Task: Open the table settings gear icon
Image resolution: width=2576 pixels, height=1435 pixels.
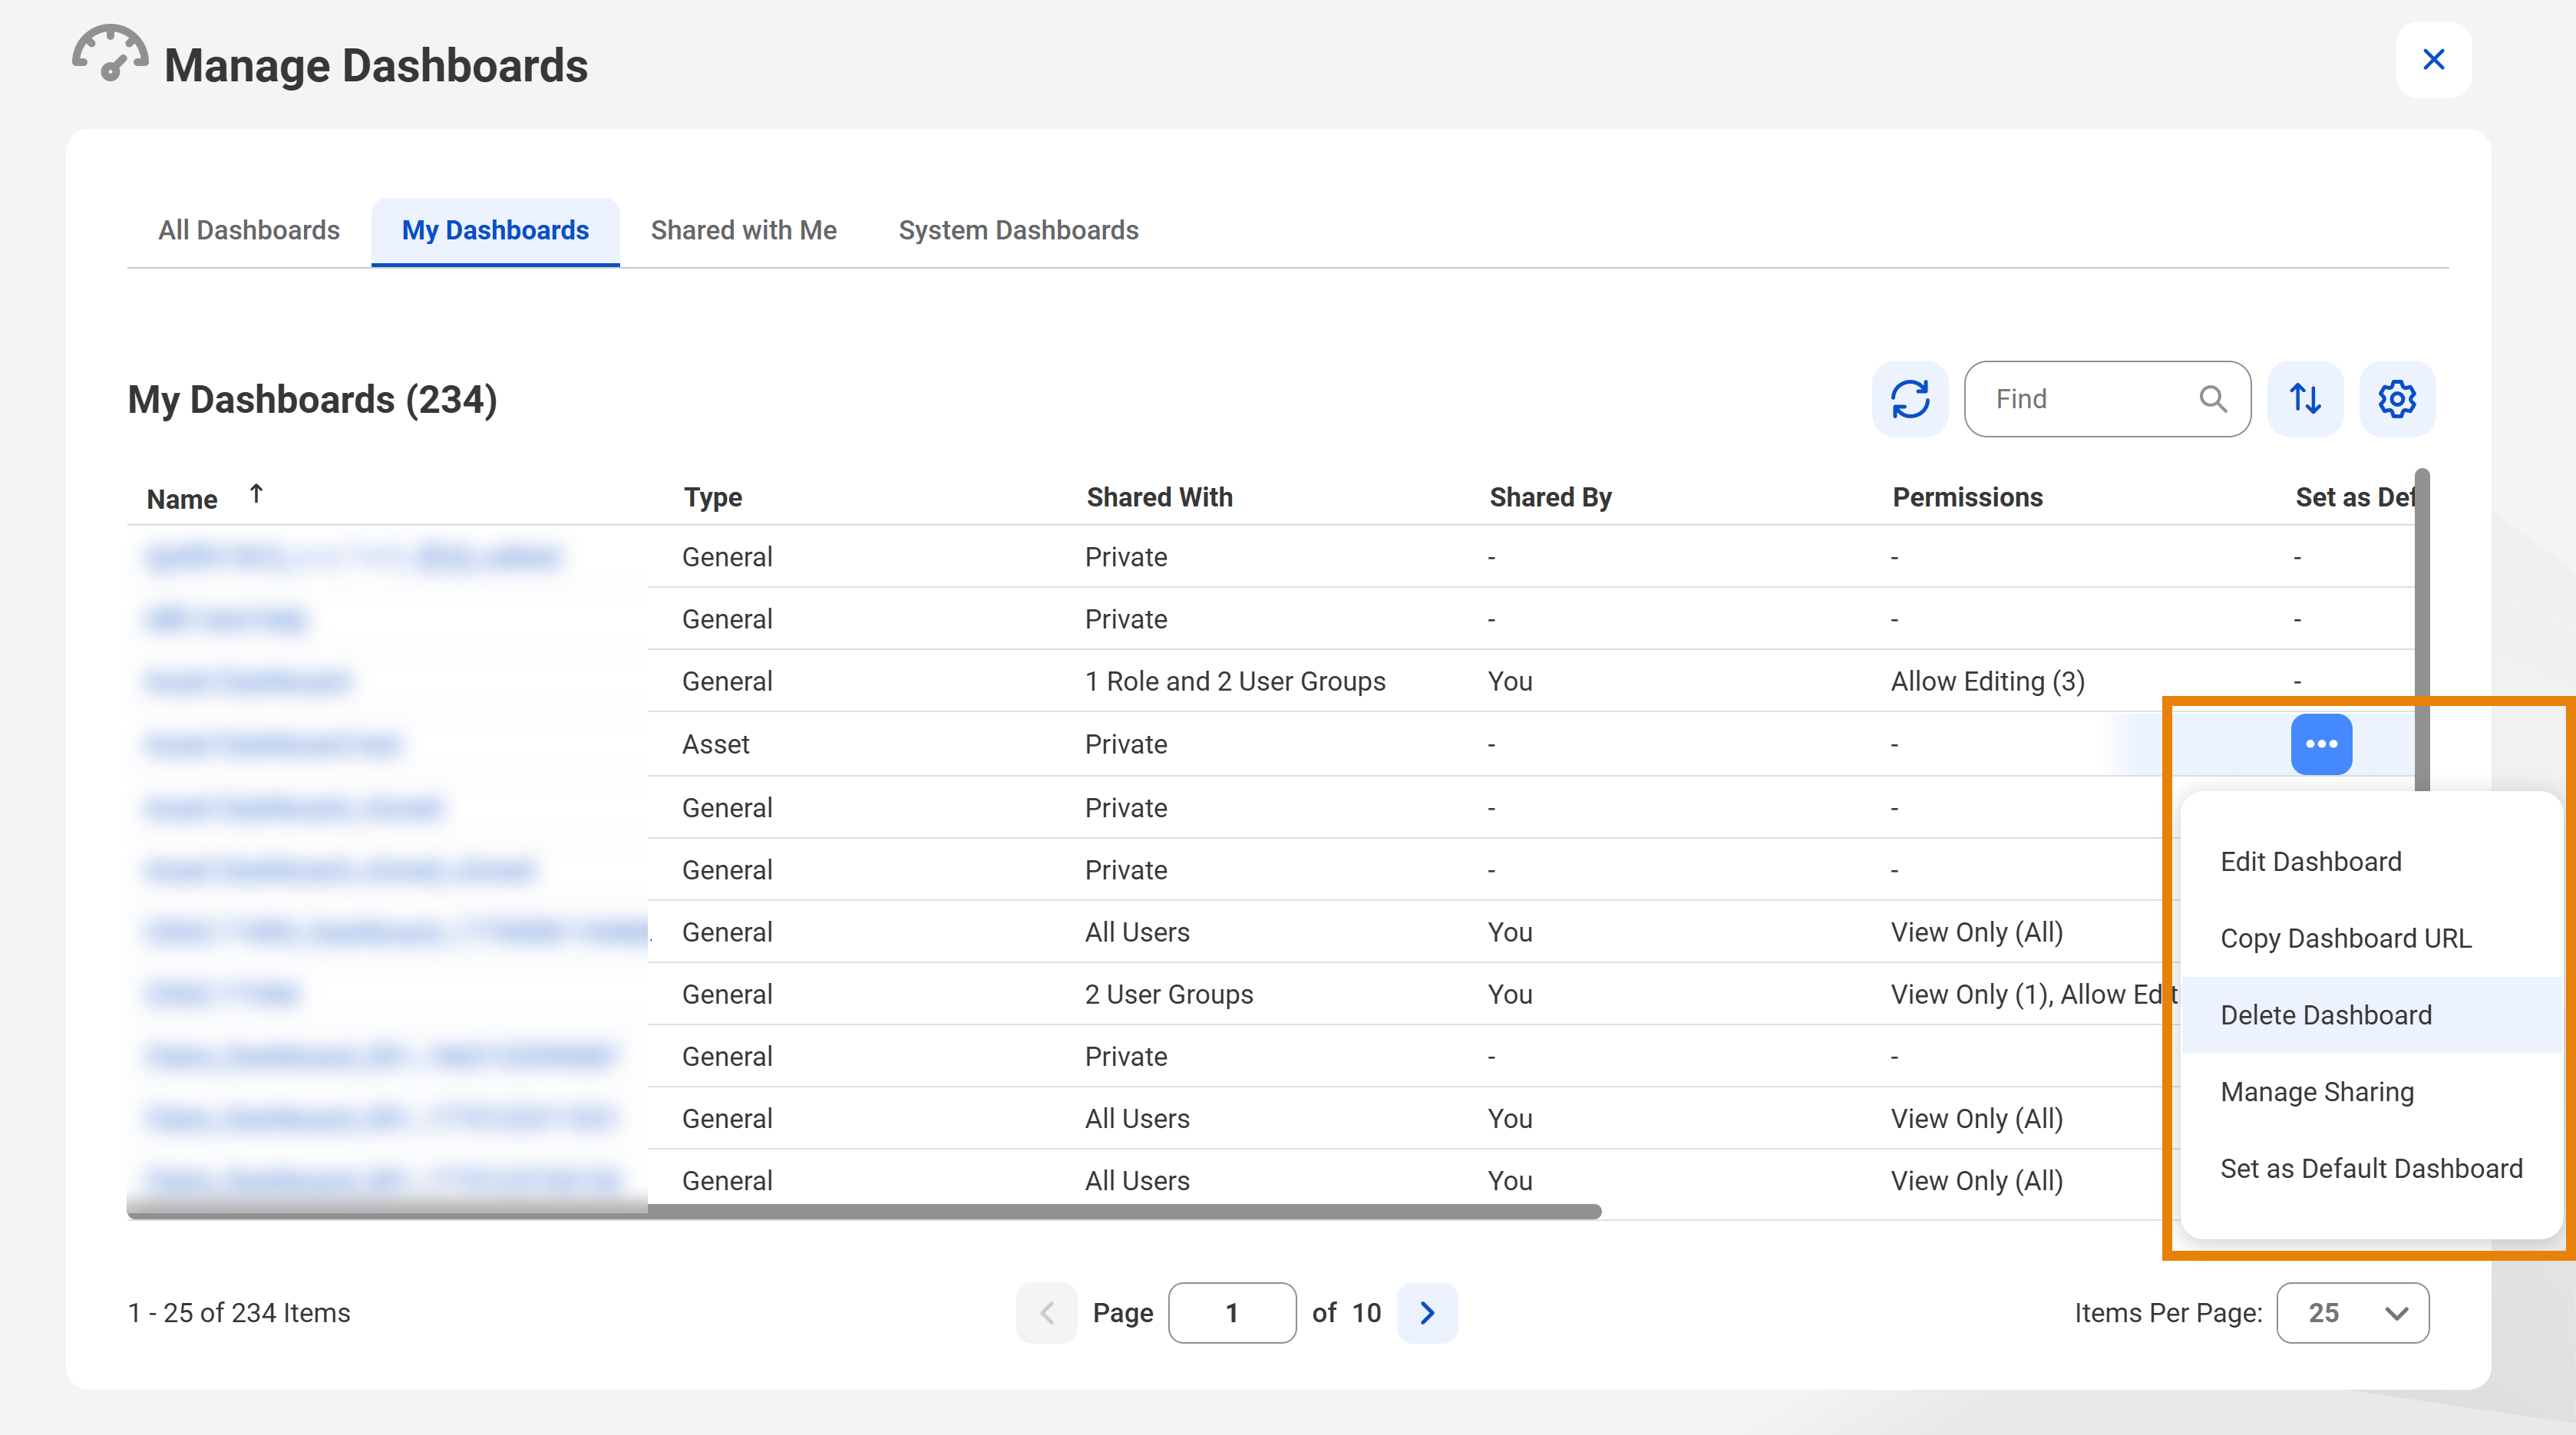Action: [2397, 399]
